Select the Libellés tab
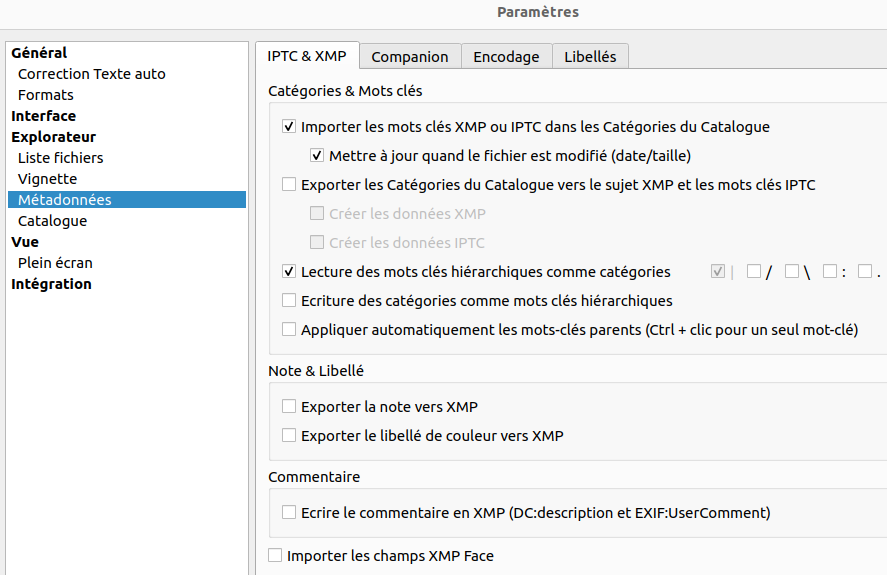The width and height of the screenshot is (887, 575). (590, 57)
